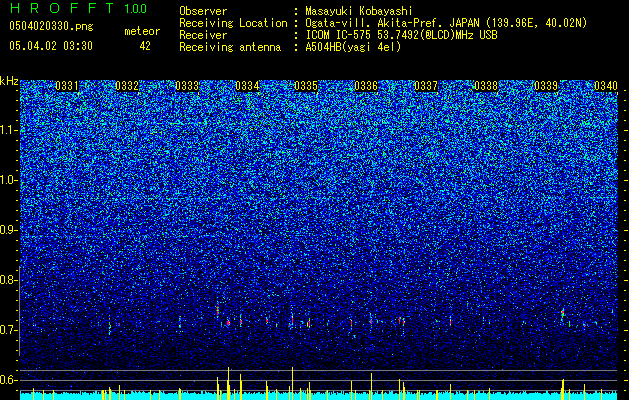Click the version number 1.00

coord(136,8)
